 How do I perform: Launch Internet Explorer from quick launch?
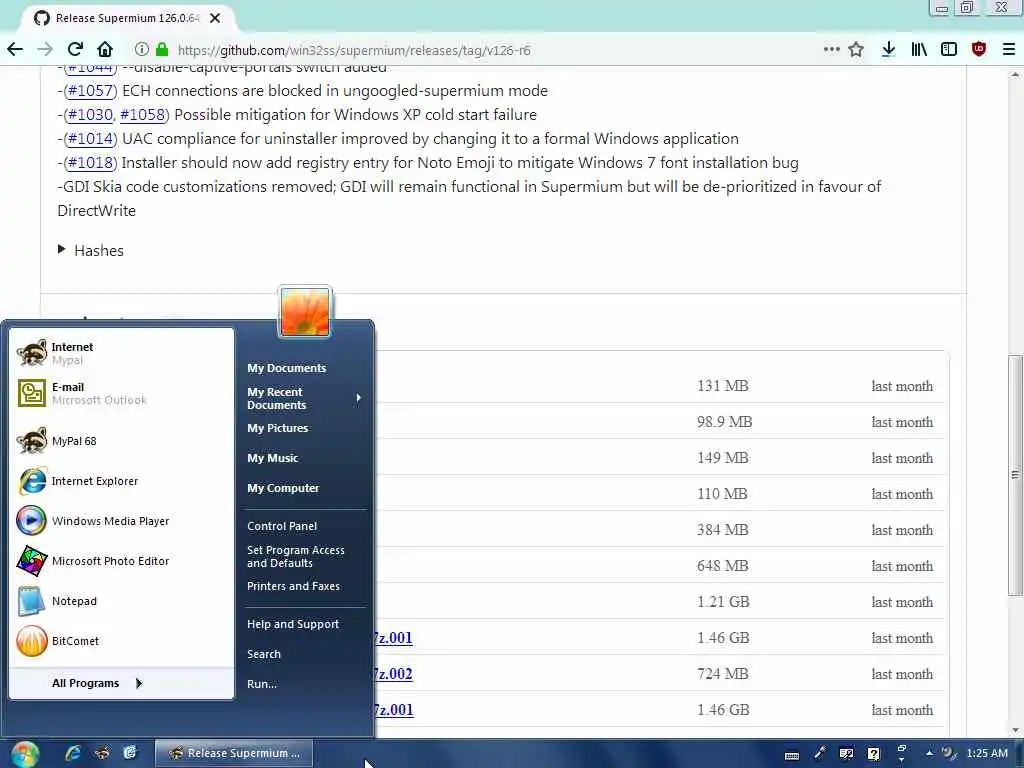click(x=72, y=753)
